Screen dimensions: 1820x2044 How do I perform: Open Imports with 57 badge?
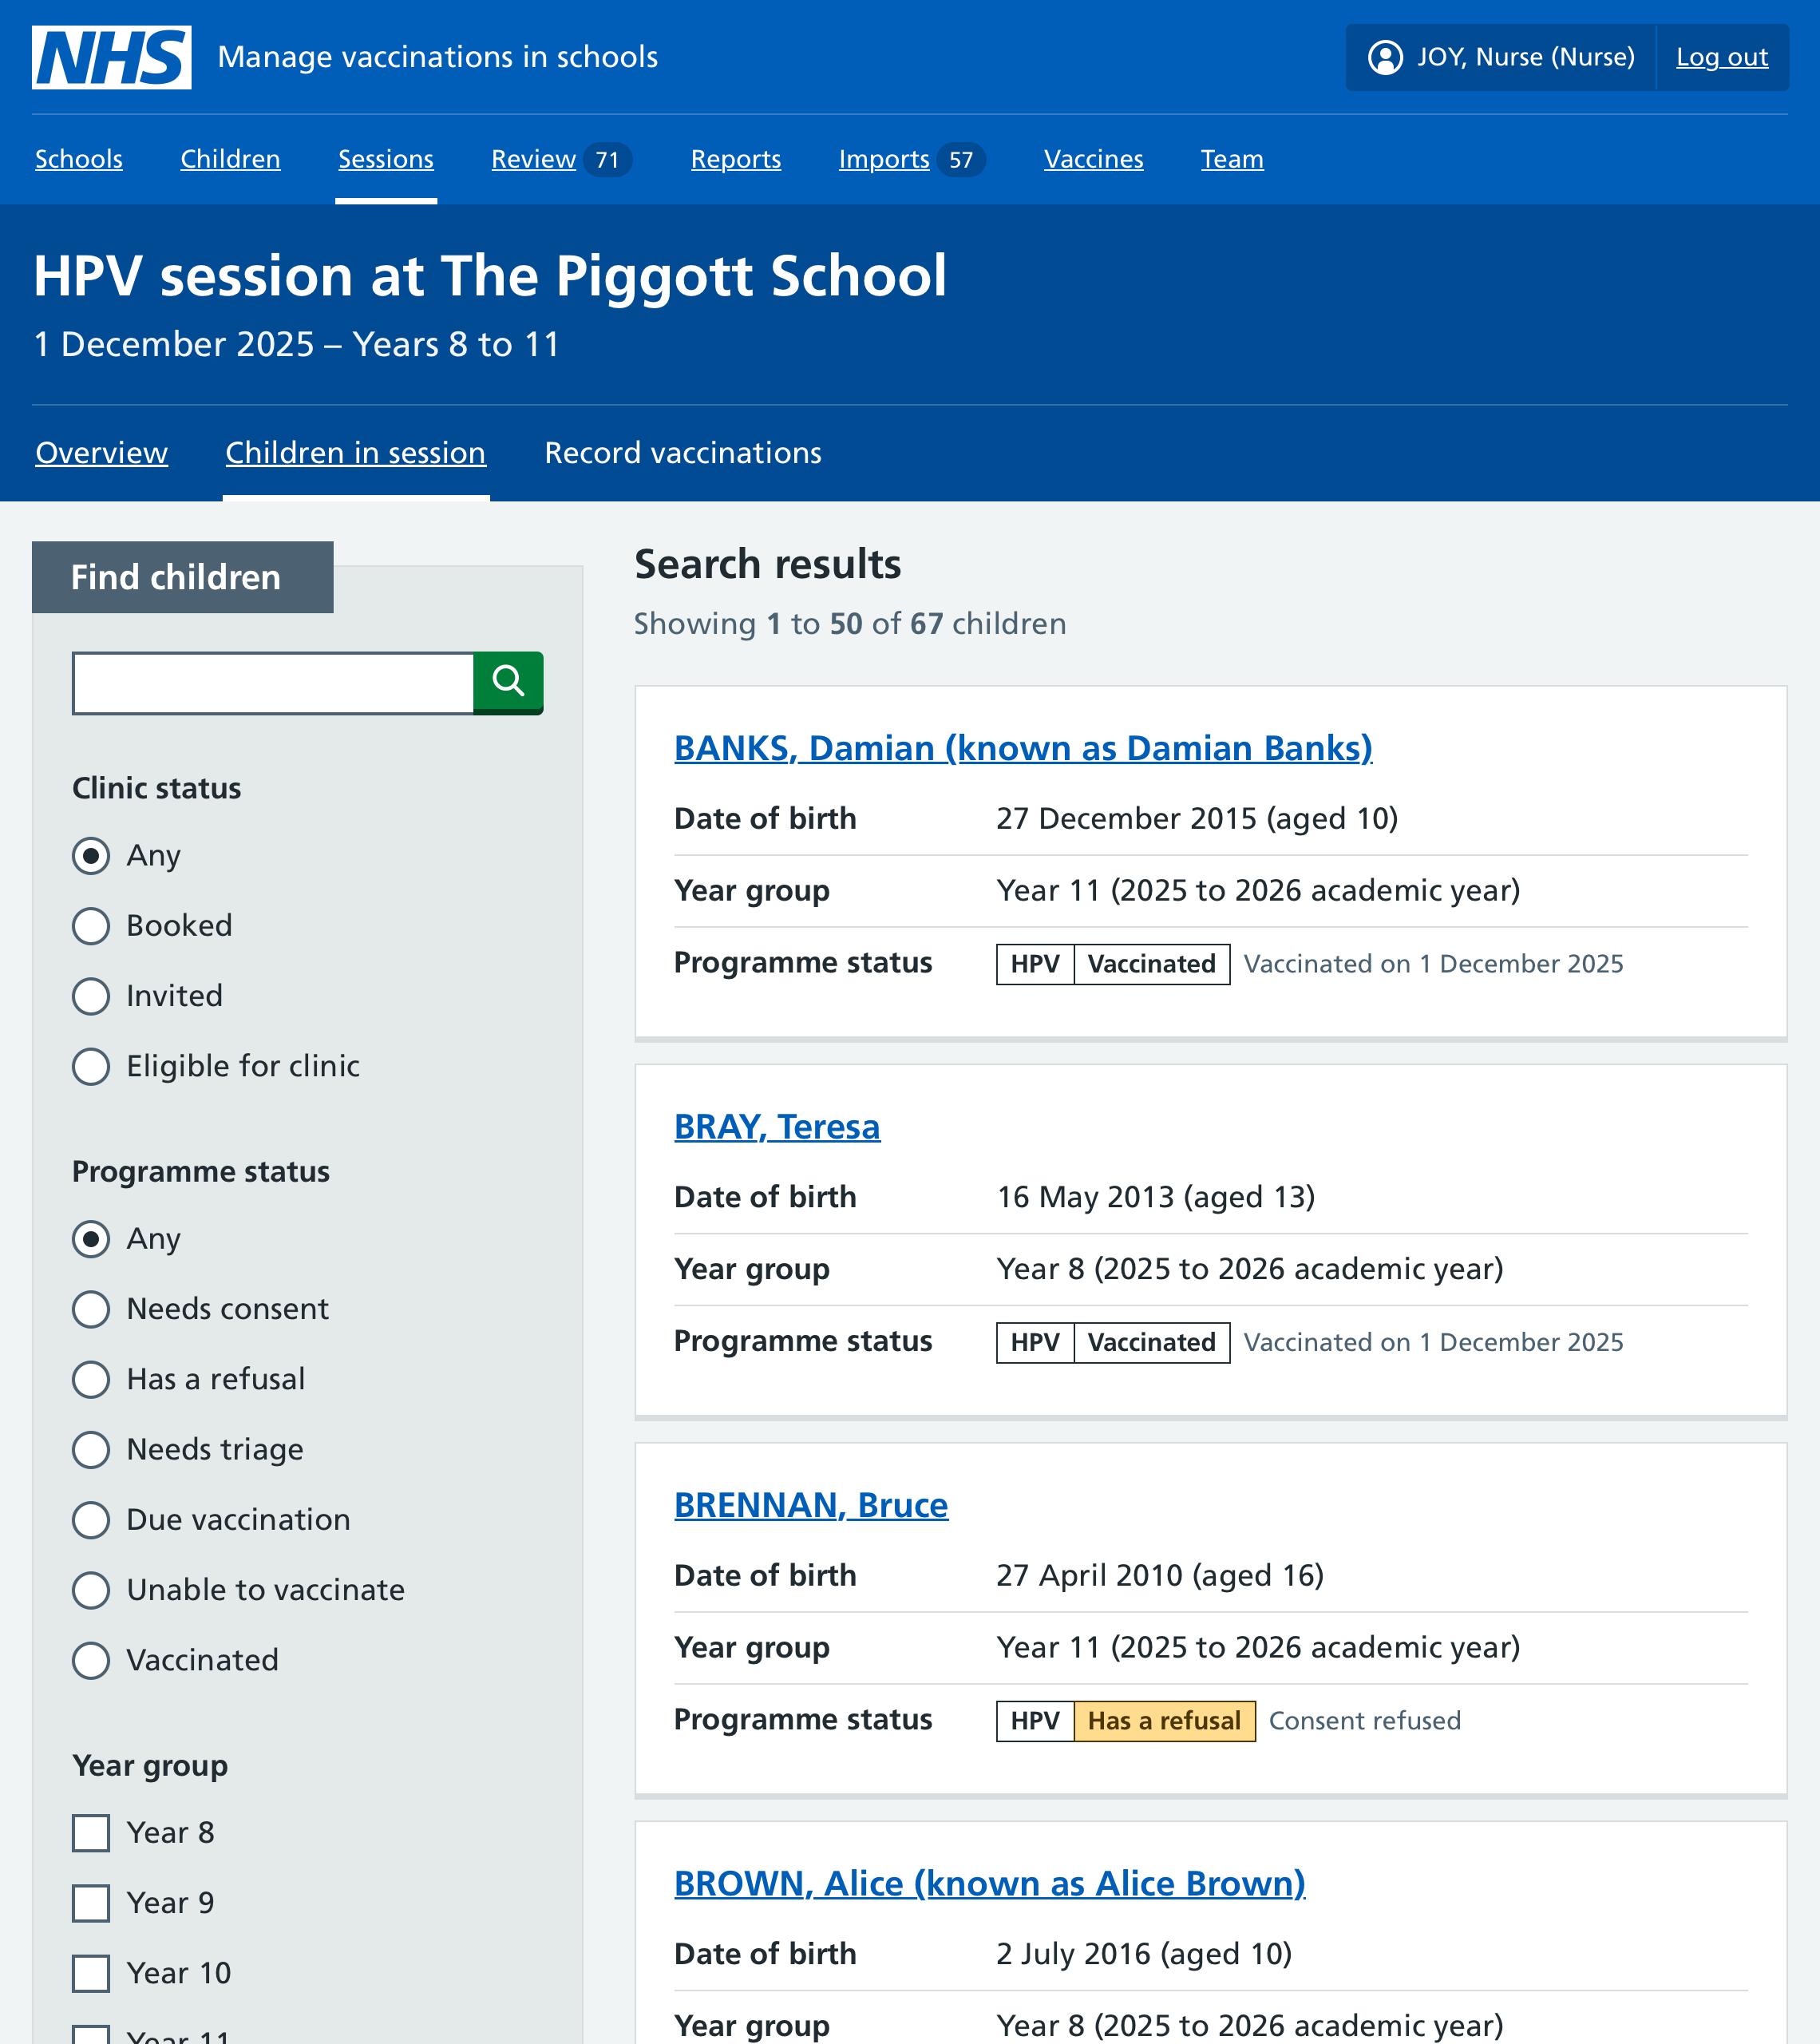point(911,159)
